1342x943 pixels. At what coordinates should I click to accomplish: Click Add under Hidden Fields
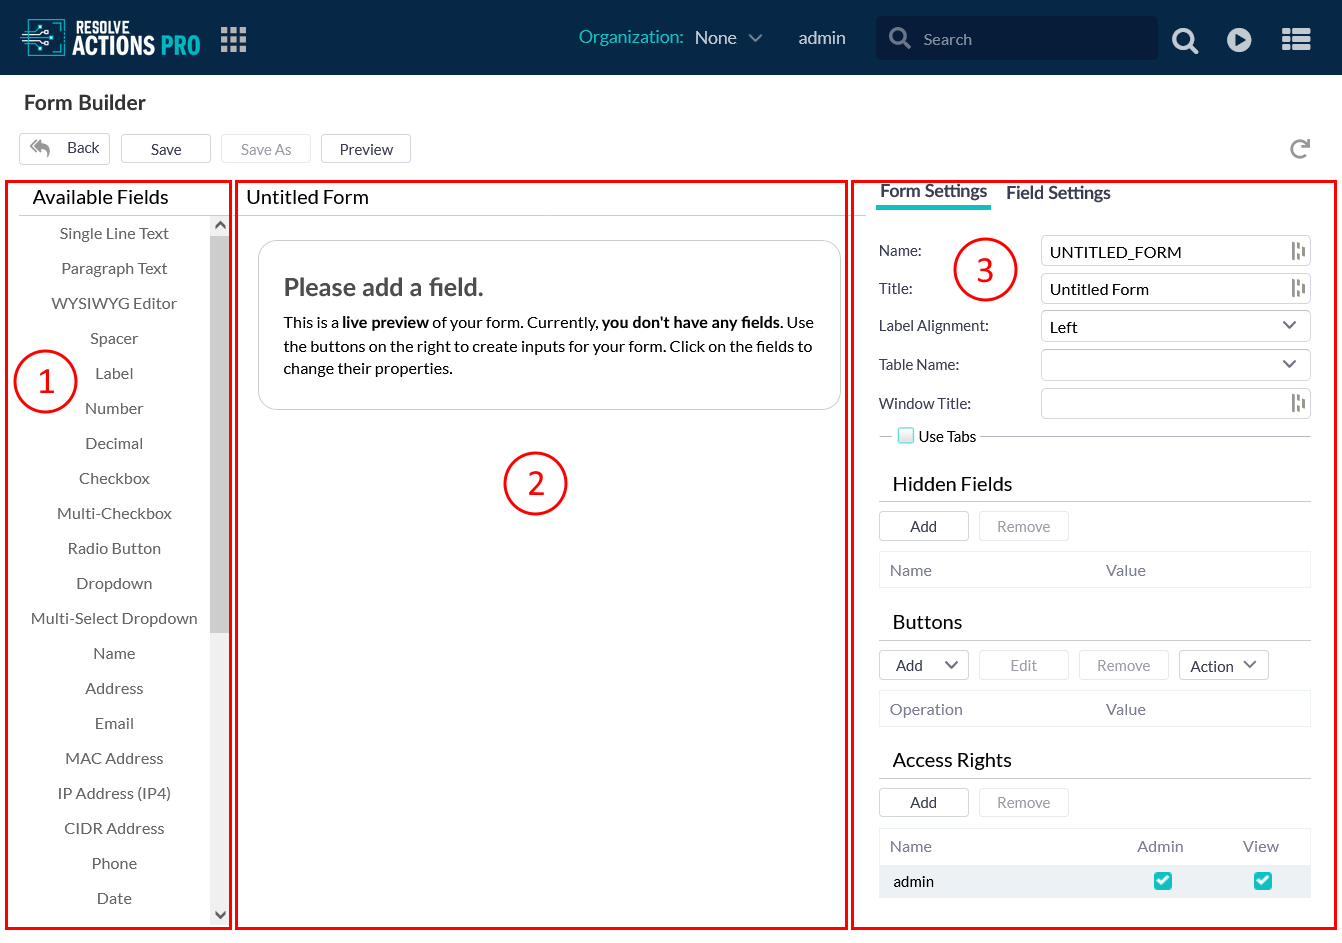click(x=923, y=527)
